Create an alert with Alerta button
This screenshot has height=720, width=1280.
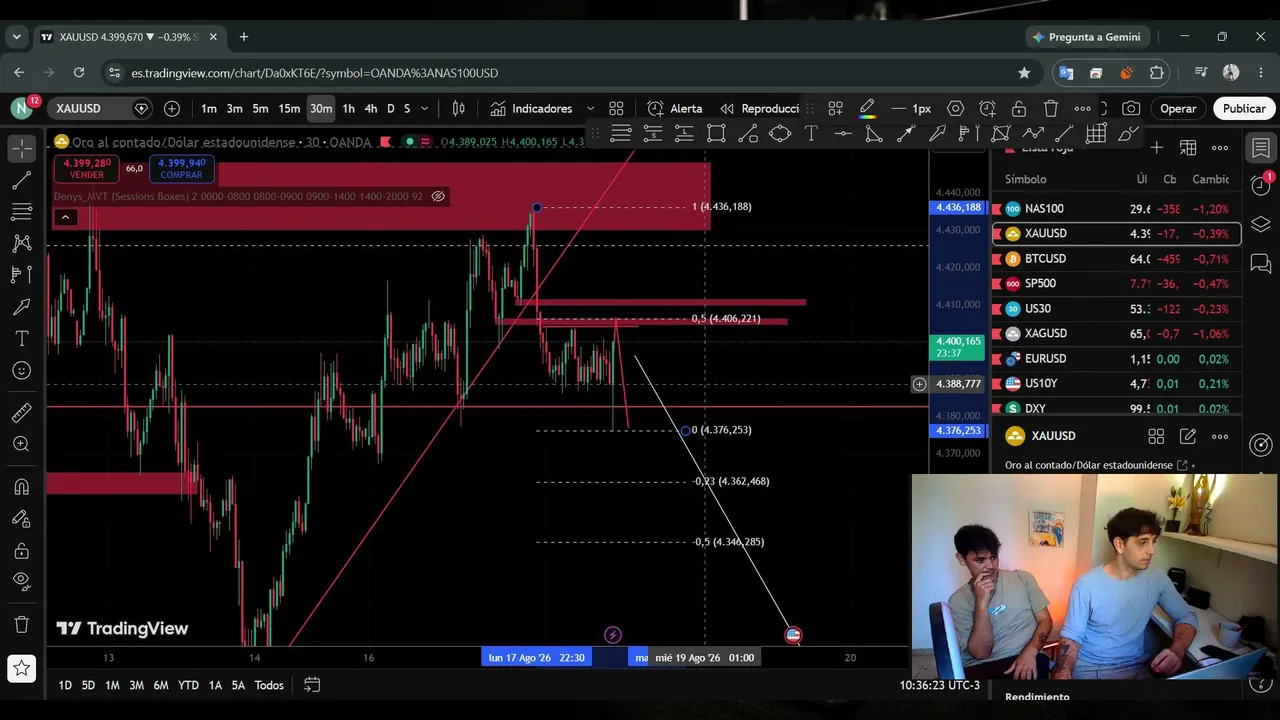point(675,108)
